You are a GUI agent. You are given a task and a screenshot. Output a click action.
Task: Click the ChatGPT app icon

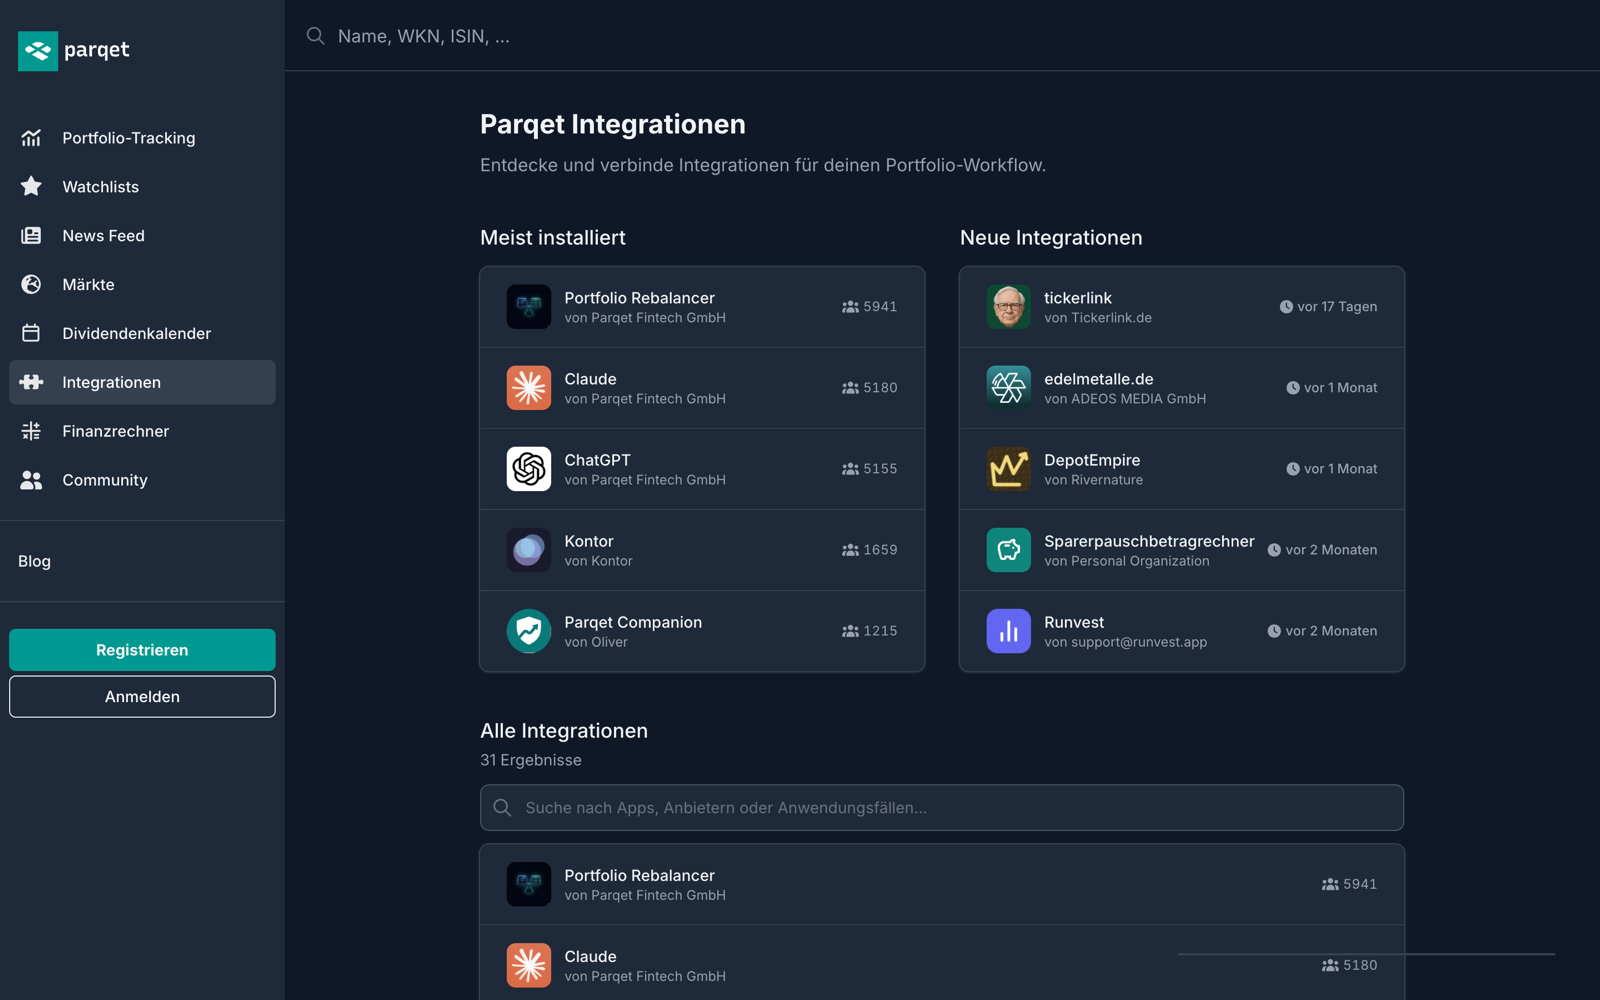click(x=529, y=469)
